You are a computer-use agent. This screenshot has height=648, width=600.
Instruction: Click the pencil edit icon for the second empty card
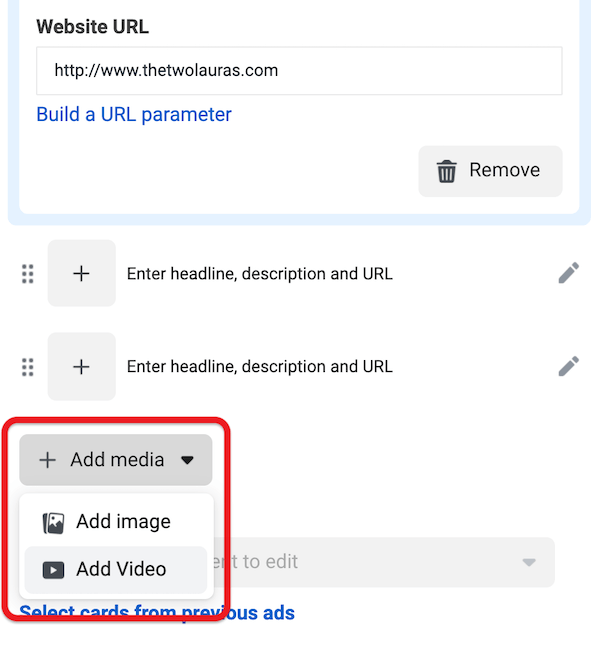[x=568, y=366]
